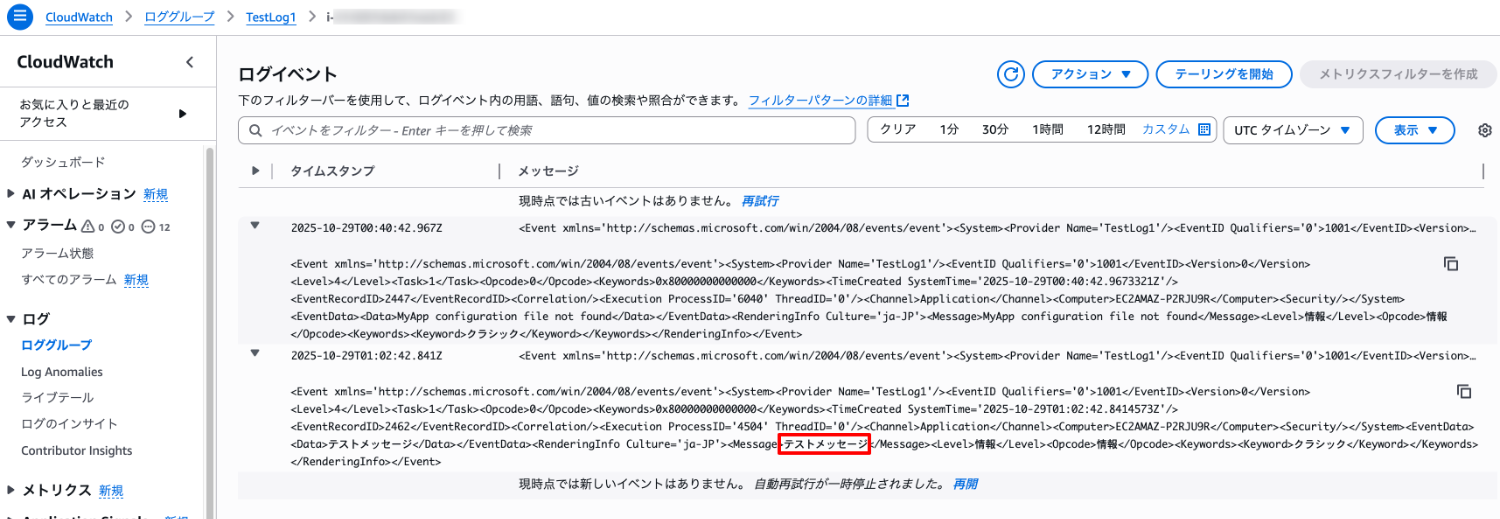Click the 新規 badge next to メトリクス

111,490
